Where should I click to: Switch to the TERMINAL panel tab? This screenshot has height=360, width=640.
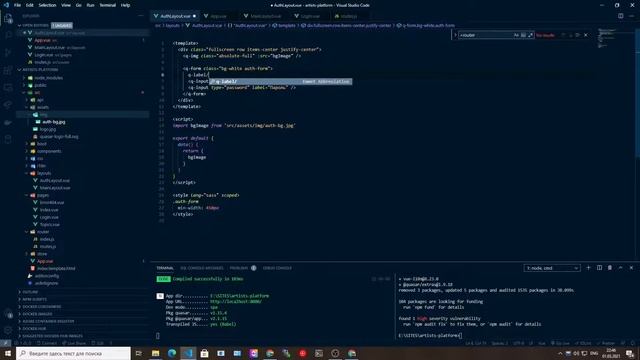[165, 268]
